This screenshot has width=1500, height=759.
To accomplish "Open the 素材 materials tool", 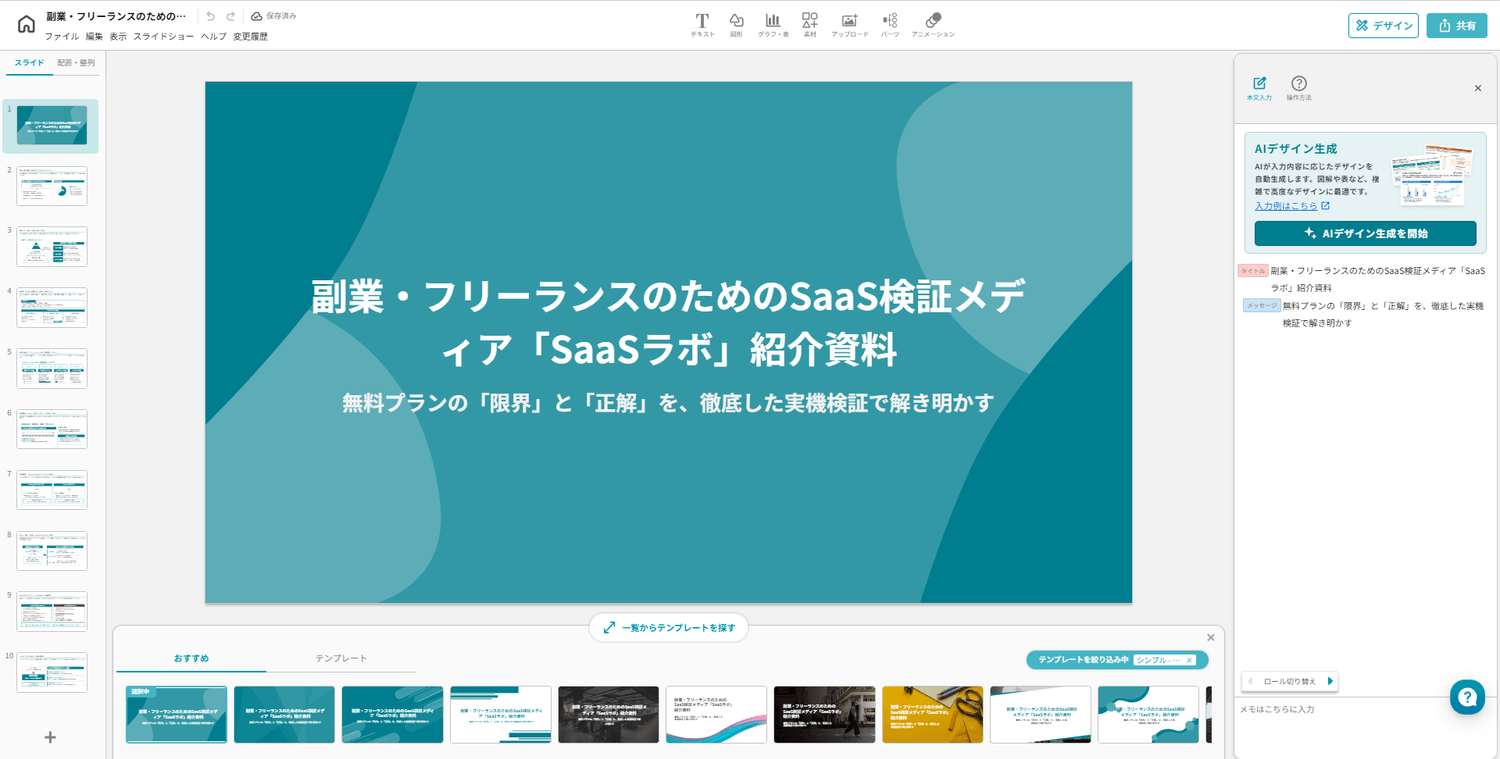I will (x=810, y=25).
